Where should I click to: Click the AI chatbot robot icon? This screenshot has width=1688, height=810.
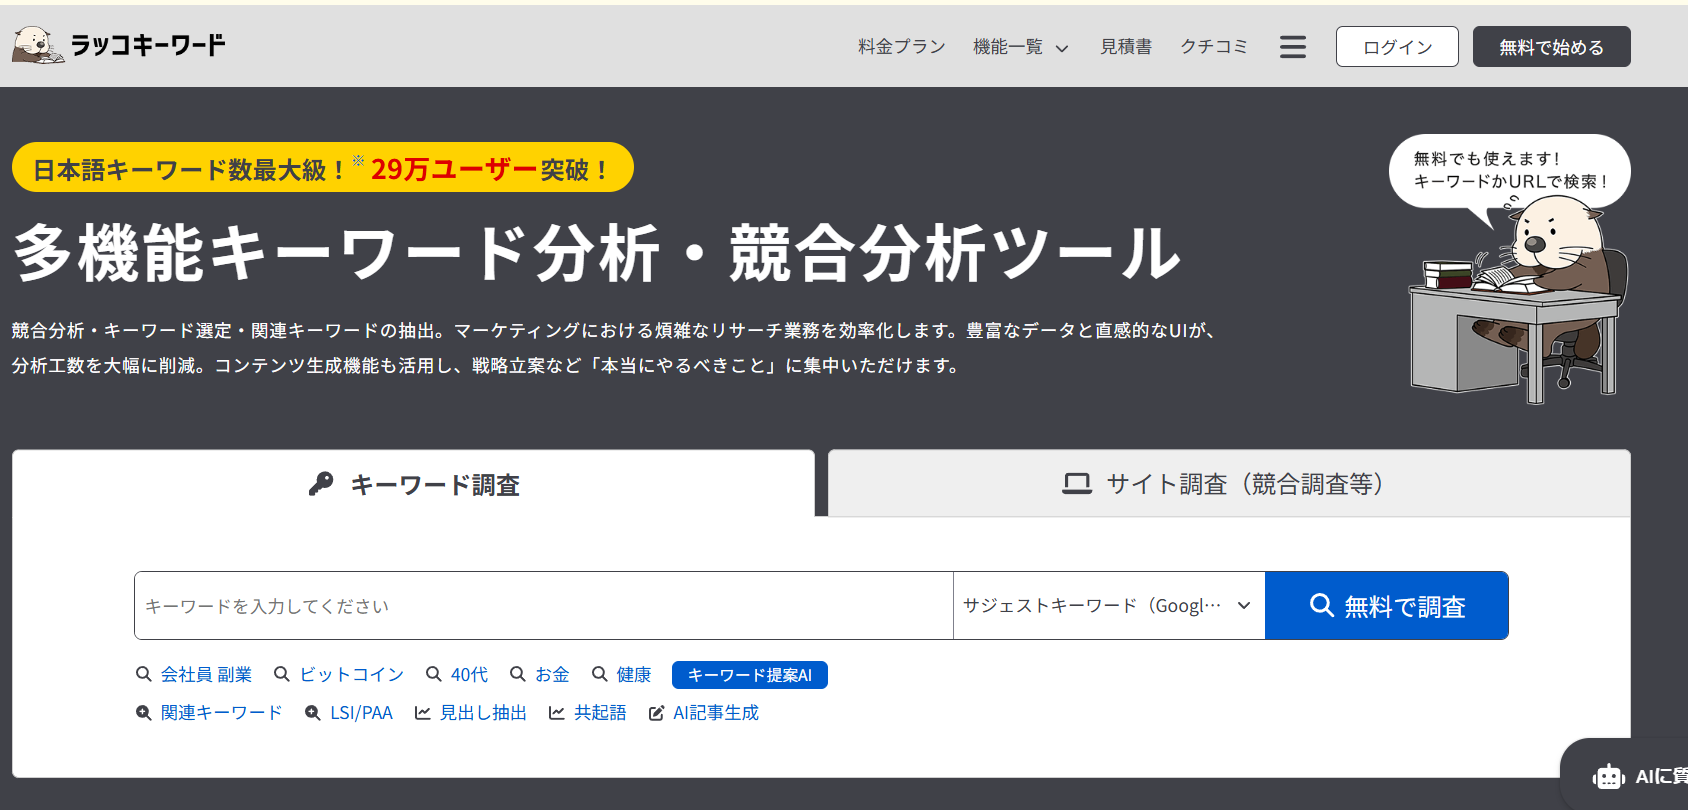(x=1608, y=776)
